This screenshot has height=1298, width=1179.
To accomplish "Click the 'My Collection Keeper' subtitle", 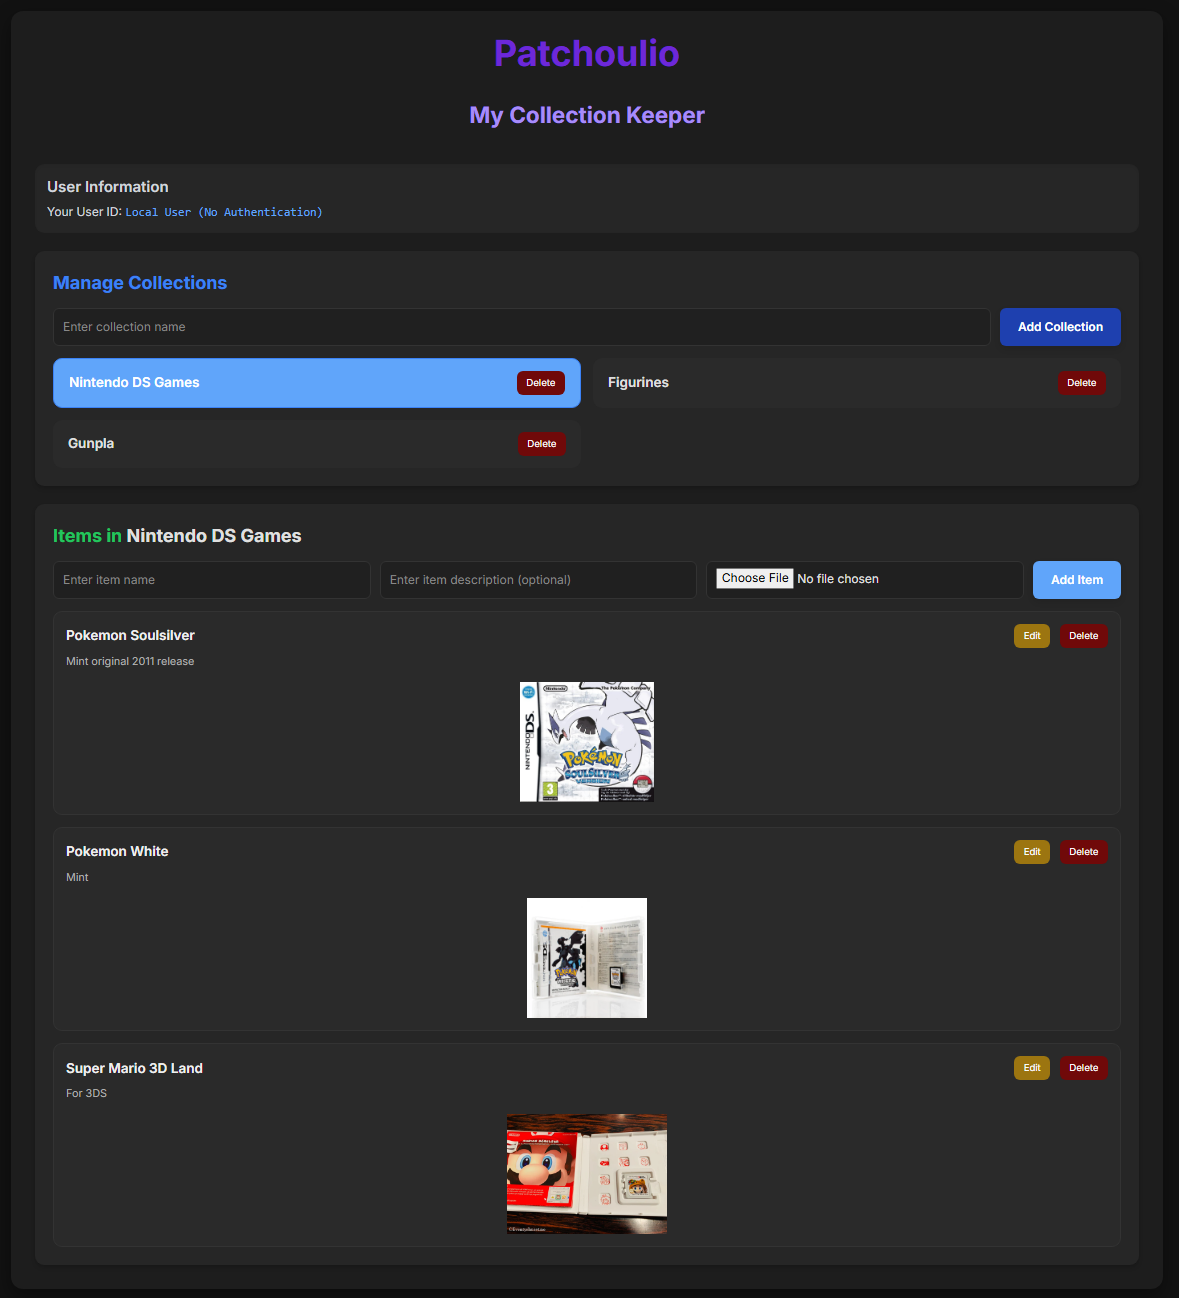I will click(587, 115).
